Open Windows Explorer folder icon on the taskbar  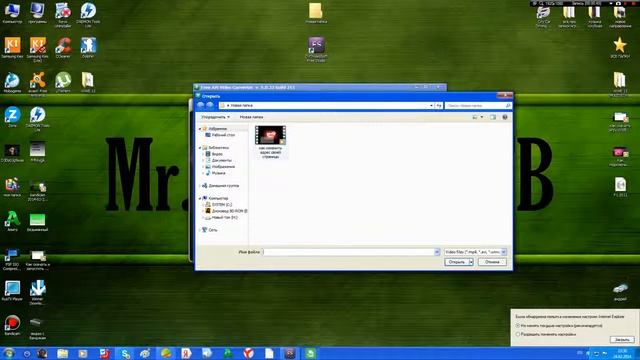pyautogui.click(x=62, y=353)
